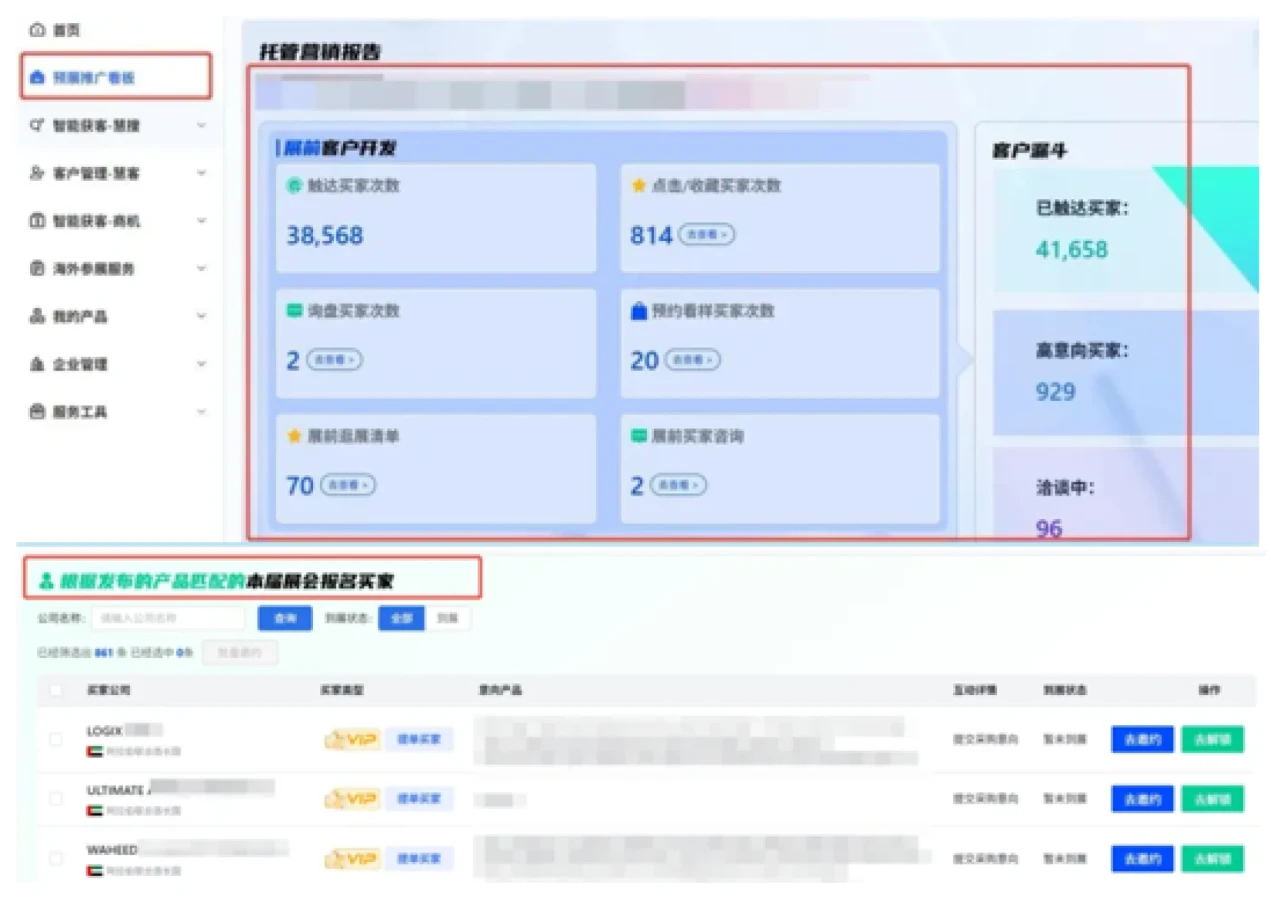Check the box next to LOGIX company row
This screenshot has height=899, width=1280.
[55, 739]
